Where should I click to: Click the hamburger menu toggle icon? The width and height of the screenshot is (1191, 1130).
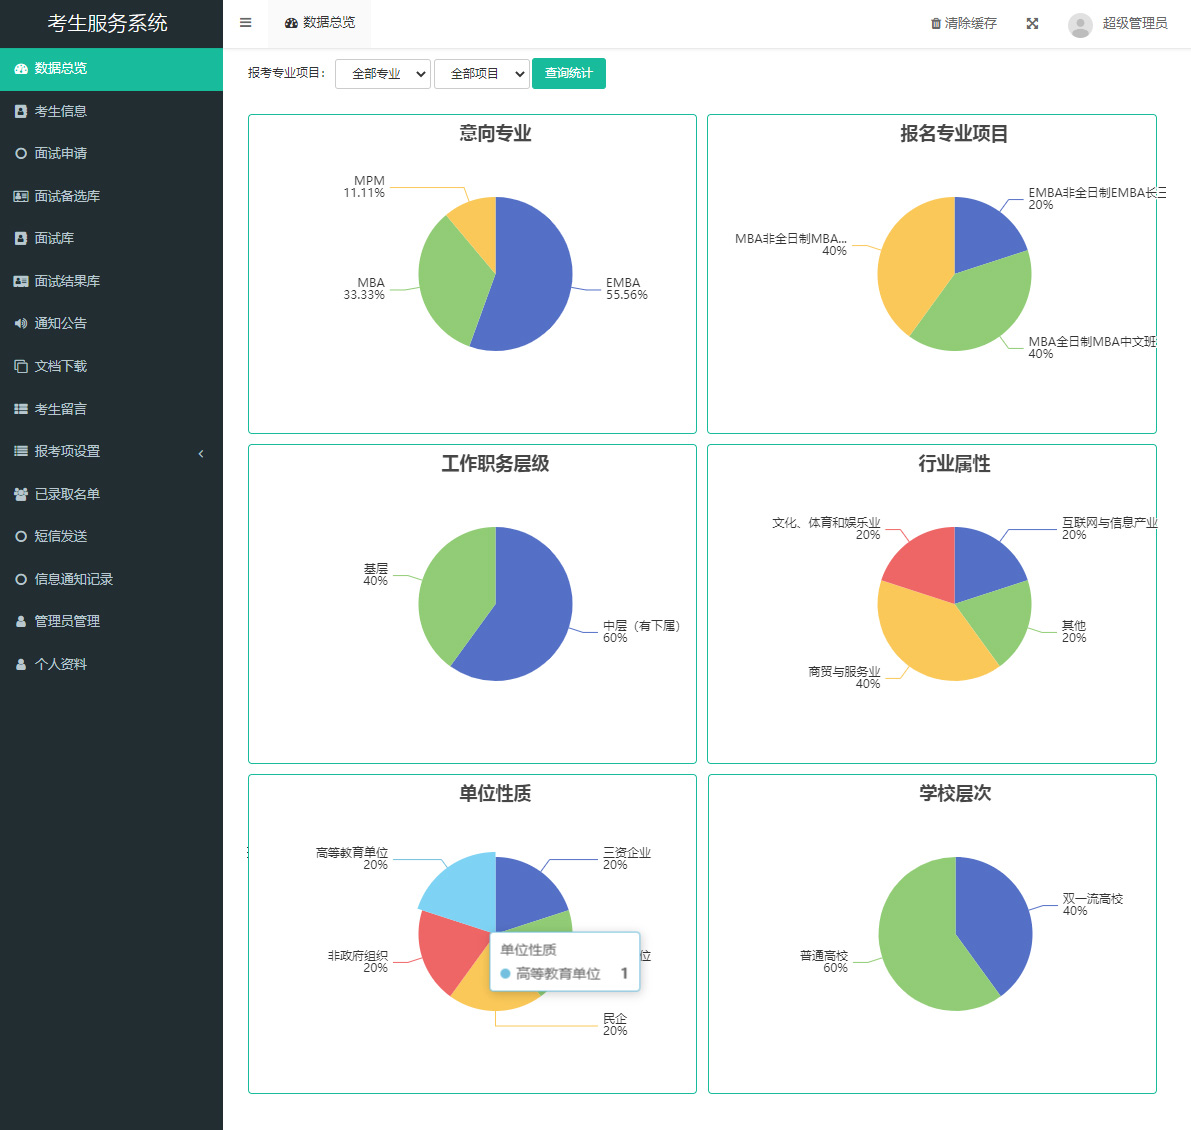pyautogui.click(x=245, y=23)
